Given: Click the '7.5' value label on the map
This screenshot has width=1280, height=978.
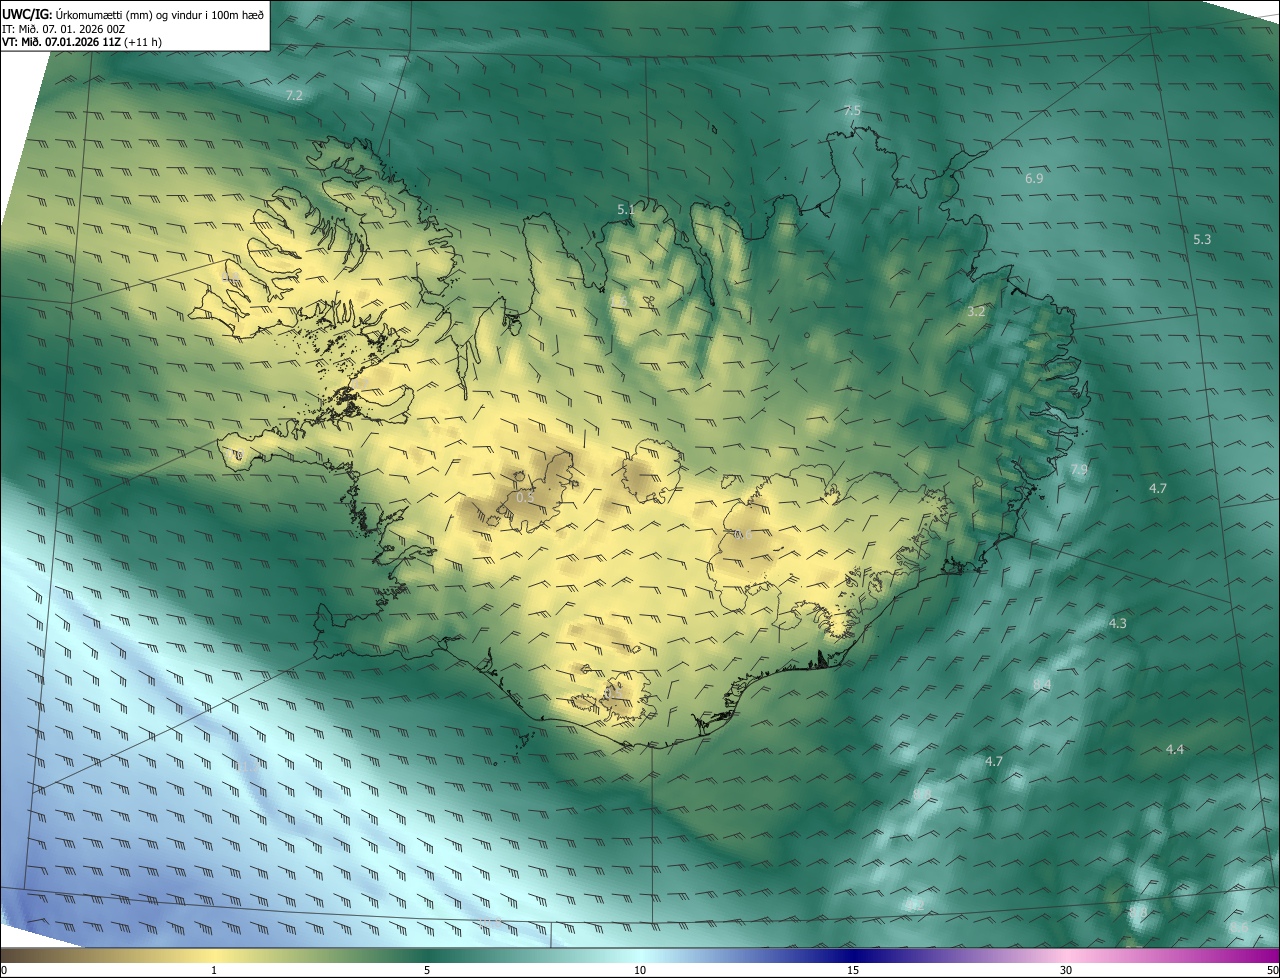Looking at the screenshot, I should pyautogui.click(x=852, y=111).
